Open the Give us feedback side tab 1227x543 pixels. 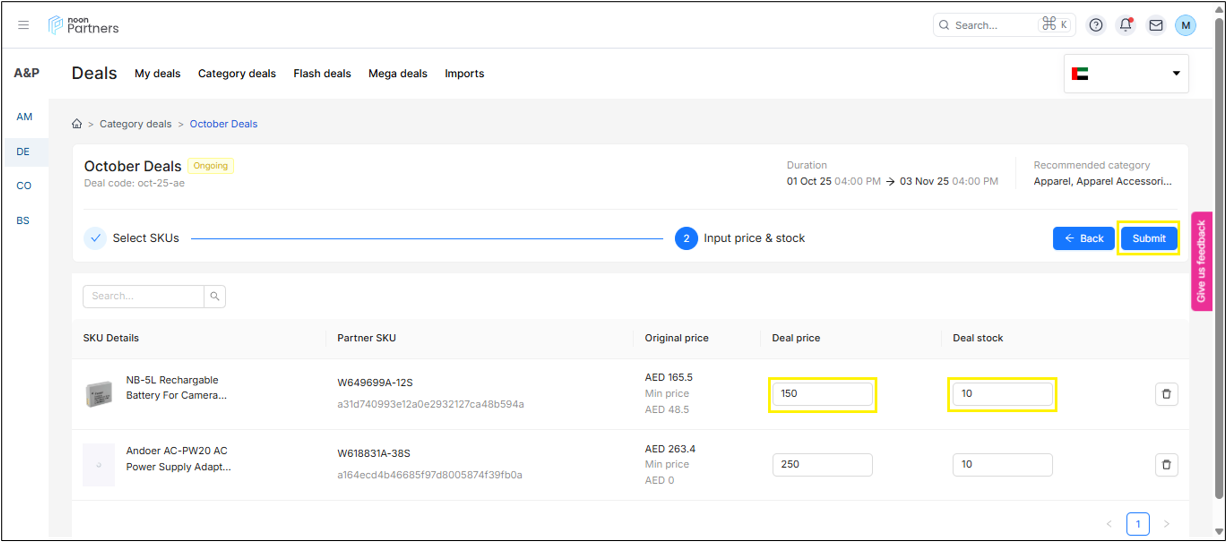click(1202, 261)
